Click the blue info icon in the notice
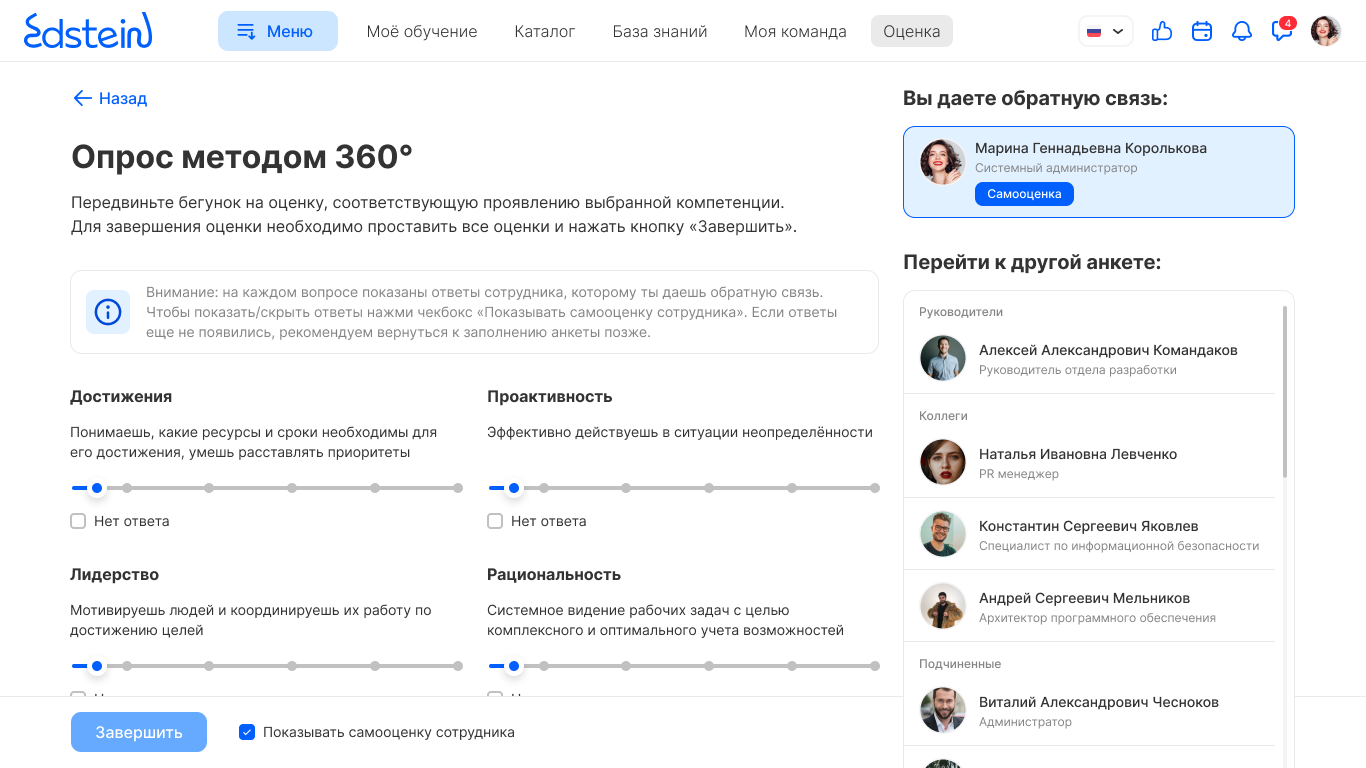Screen dimensions: 1366x768 click(x=108, y=312)
